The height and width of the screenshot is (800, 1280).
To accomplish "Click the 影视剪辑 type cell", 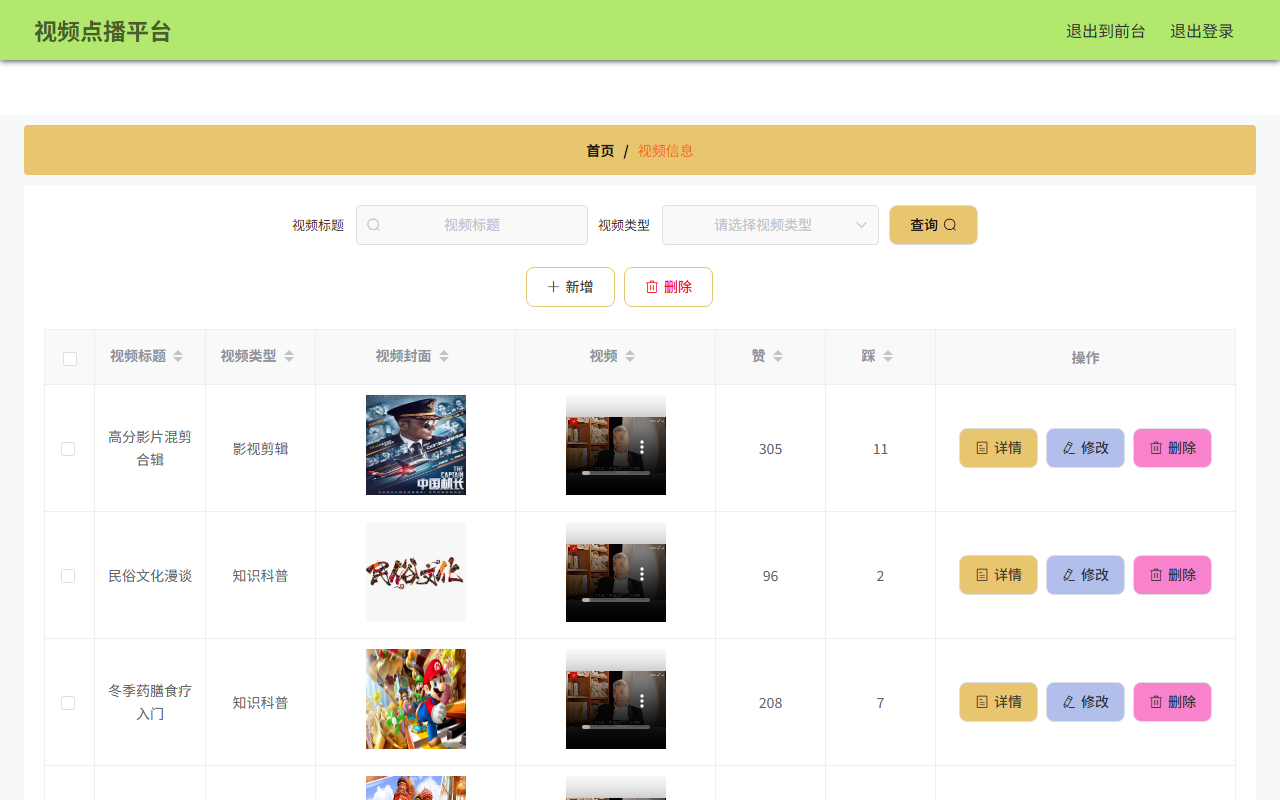I will click(x=260, y=449).
